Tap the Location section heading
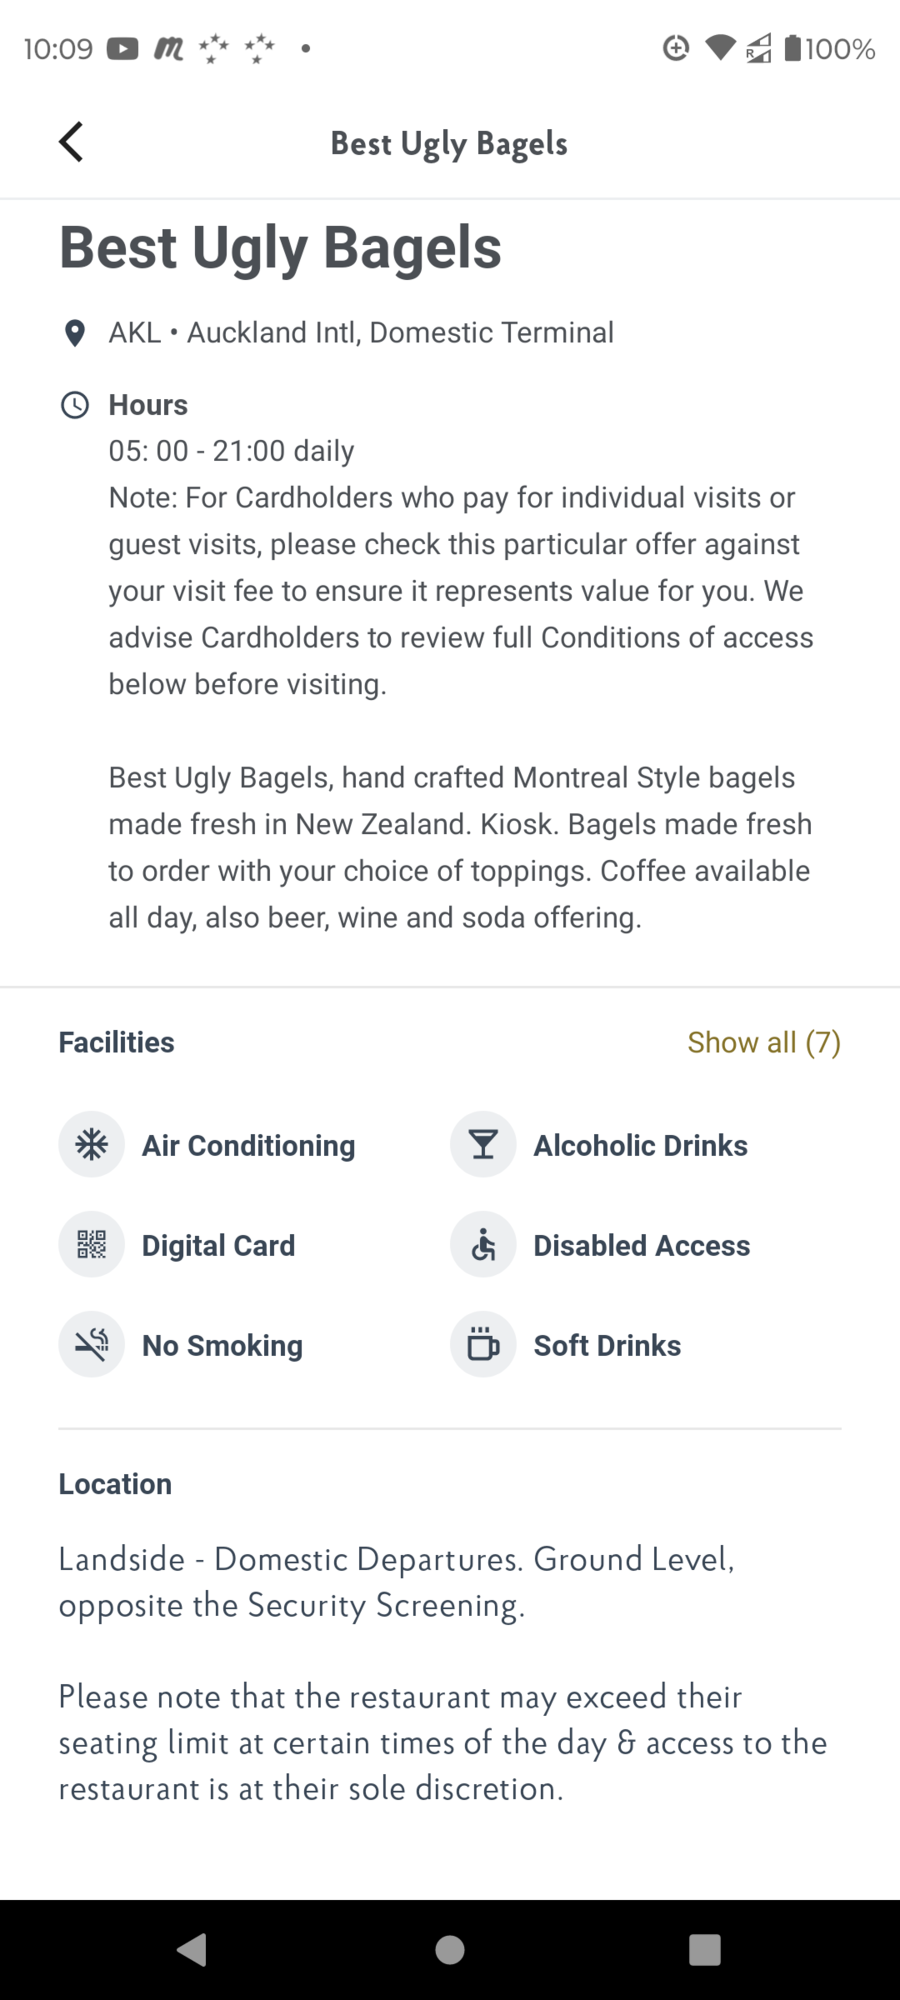The image size is (900, 2000). [x=115, y=1484]
